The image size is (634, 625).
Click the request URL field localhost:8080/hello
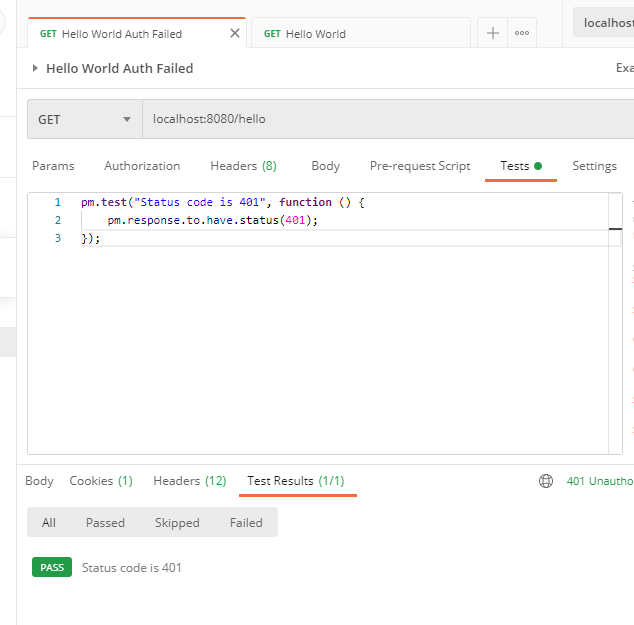click(388, 119)
